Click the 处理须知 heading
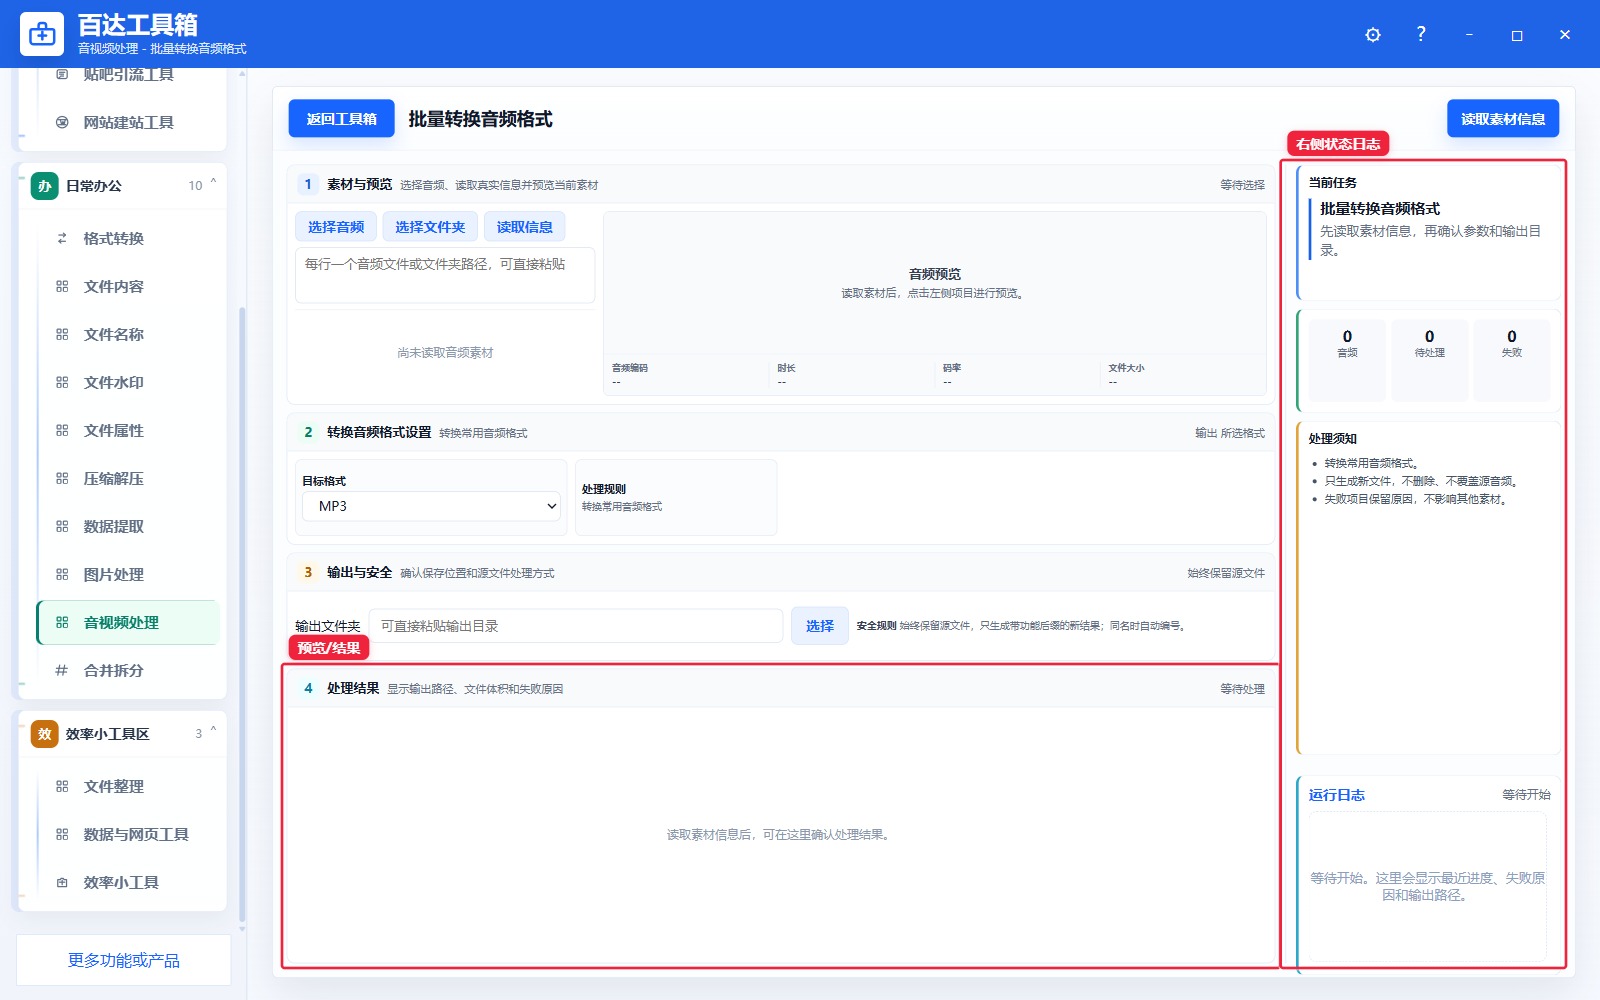 1333,439
